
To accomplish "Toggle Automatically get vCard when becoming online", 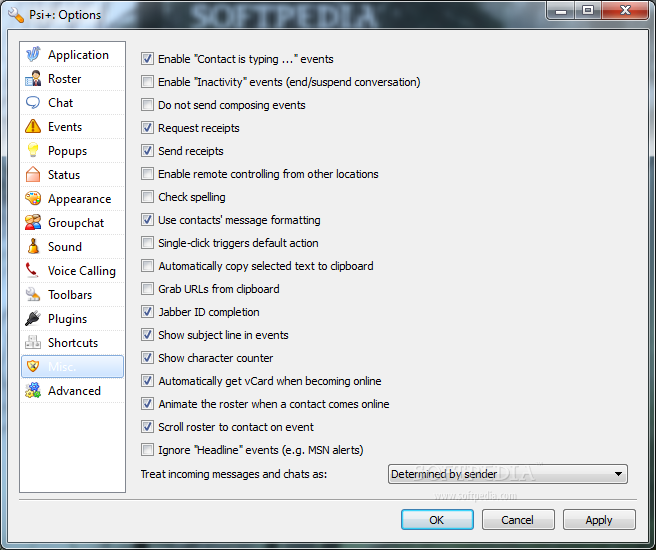I will (x=147, y=381).
